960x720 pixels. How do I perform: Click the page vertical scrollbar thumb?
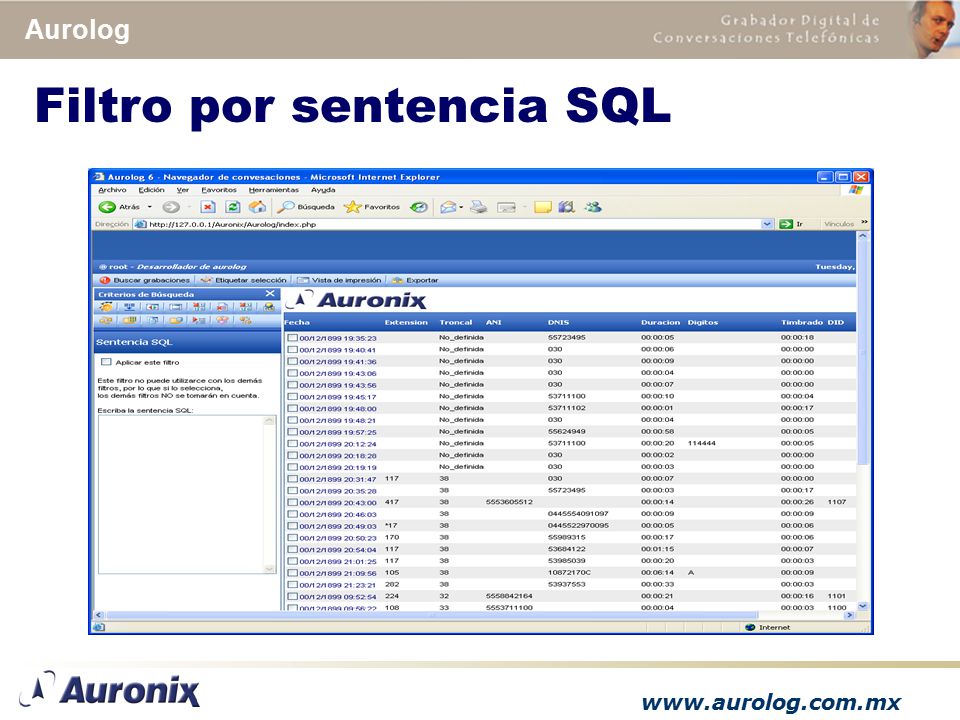(863, 353)
